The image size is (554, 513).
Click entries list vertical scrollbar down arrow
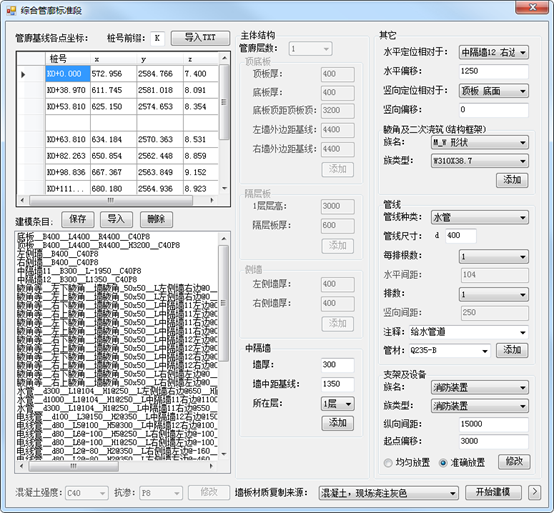coord(224,454)
